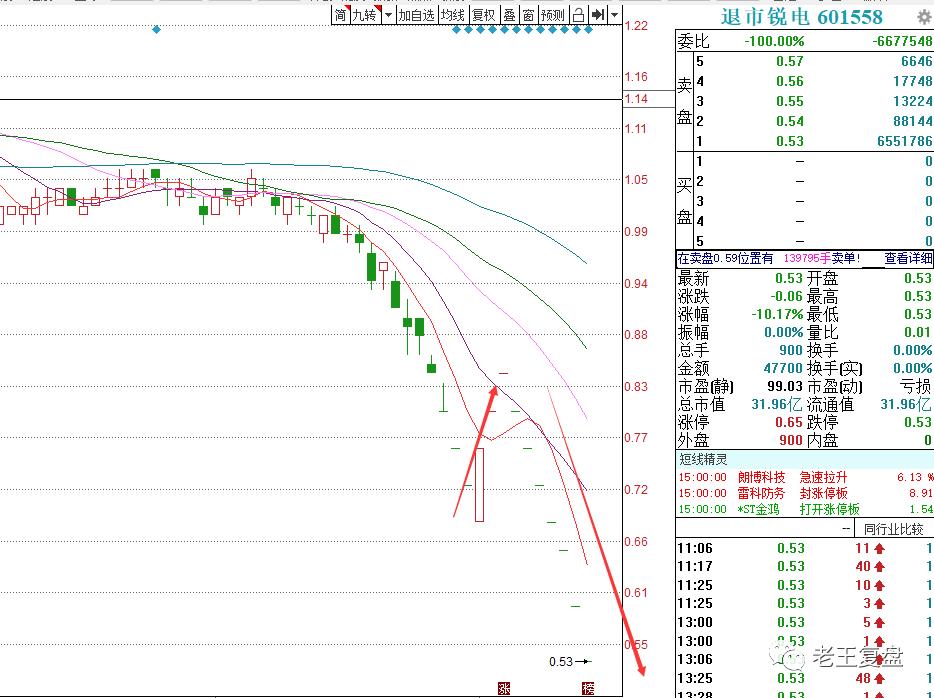
Task: Click sell level 5 price 0.57
Action: (790, 61)
